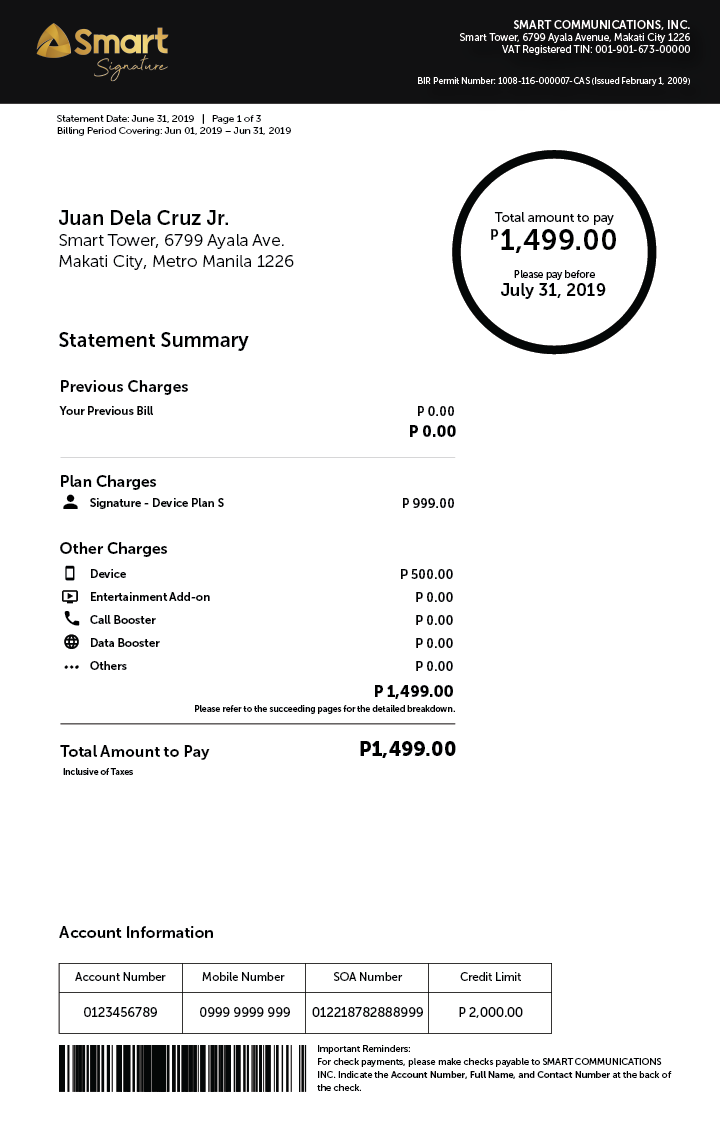720x1132 pixels.
Task: Click the three-dots Others icon
Action: pyautogui.click(x=71, y=666)
